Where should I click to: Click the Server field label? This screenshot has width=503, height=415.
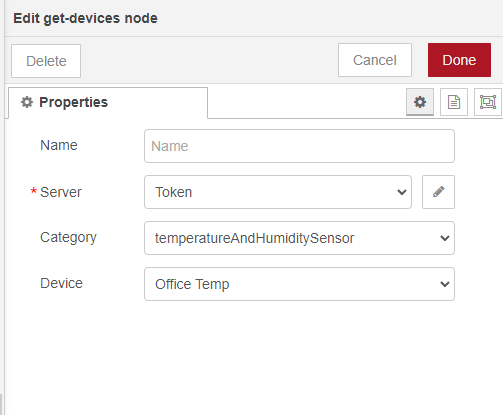click(61, 192)
